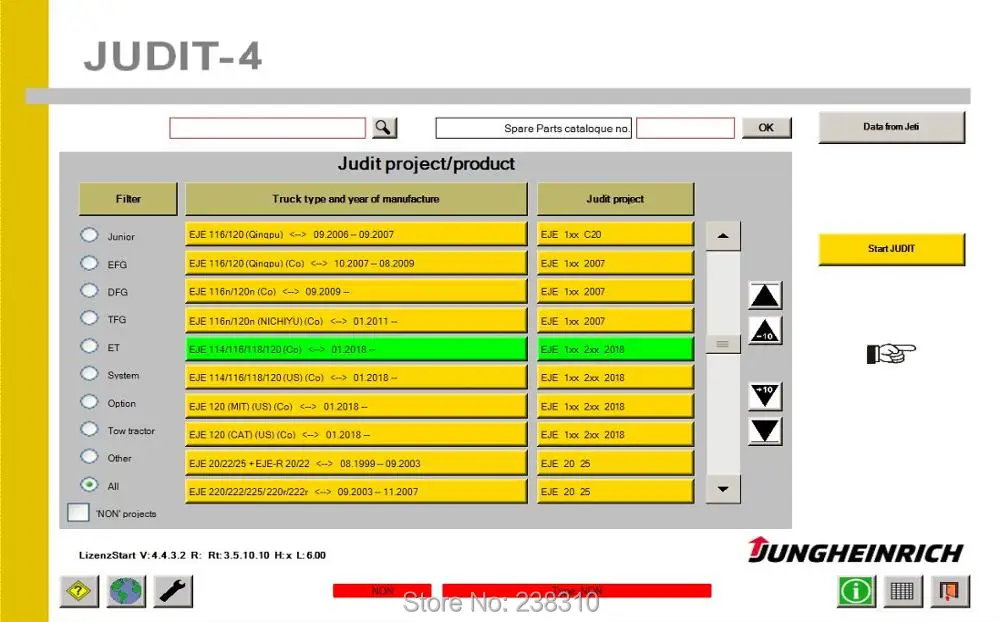The width and height of the screenshot is (1000, 622).
Task: Select EJE 116n/120n (NICHIYU) (Co) row
Action: pyautogui.click(x=357, y=321)
